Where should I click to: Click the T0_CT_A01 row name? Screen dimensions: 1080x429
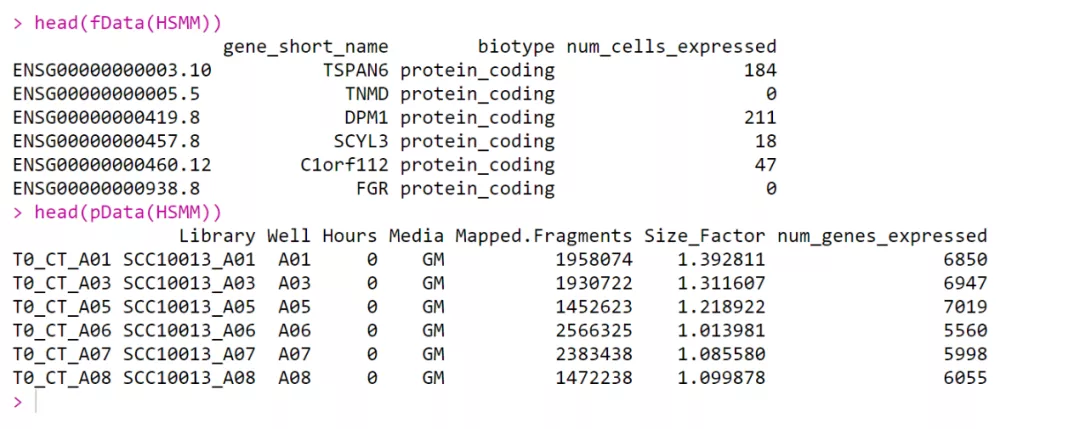[62, 260]
